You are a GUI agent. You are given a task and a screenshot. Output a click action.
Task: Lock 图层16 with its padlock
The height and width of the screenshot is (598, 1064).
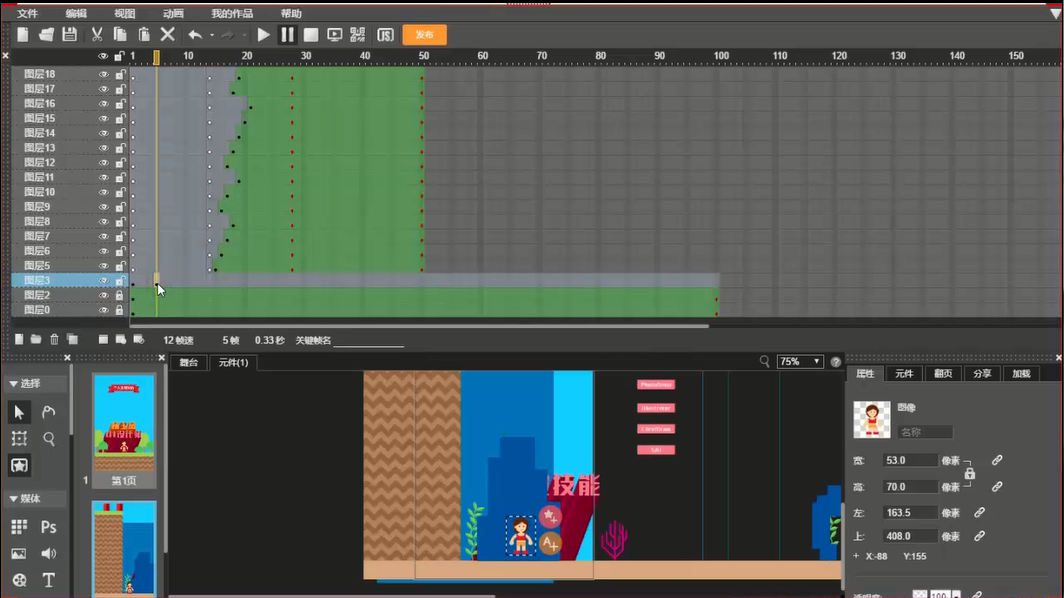(119, 104)
